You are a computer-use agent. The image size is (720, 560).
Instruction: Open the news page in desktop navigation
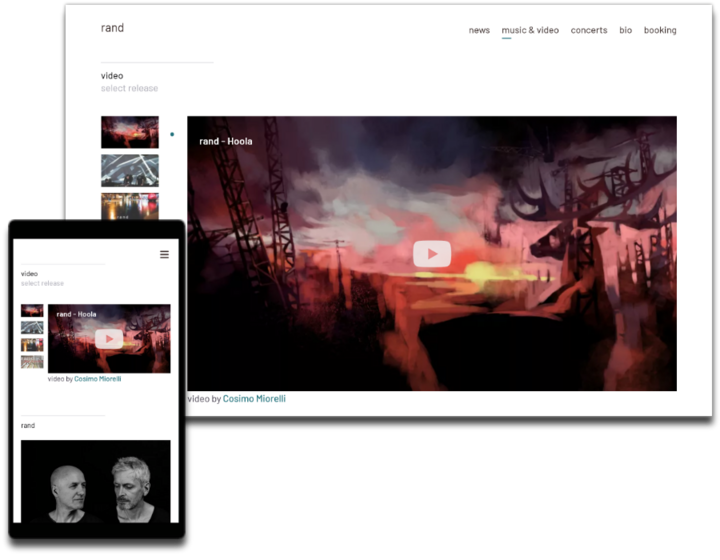(x=479, y=30)
